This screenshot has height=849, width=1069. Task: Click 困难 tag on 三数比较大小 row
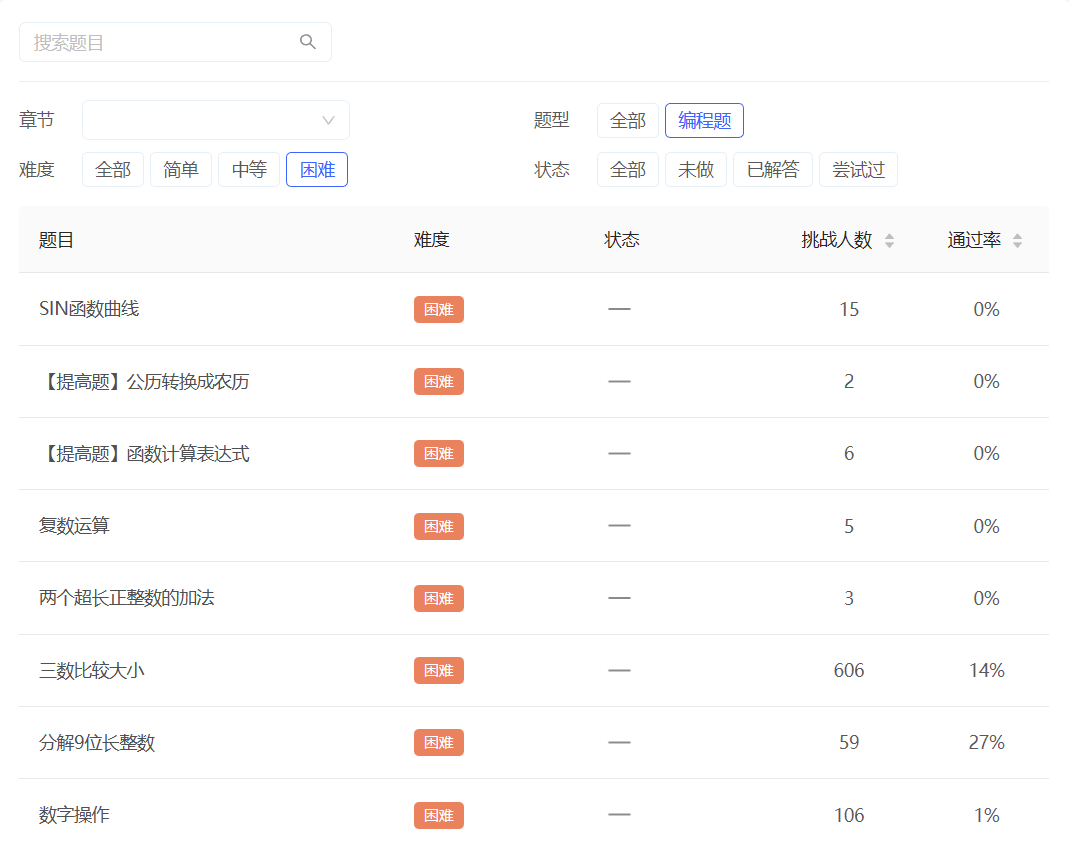[439, 671]
